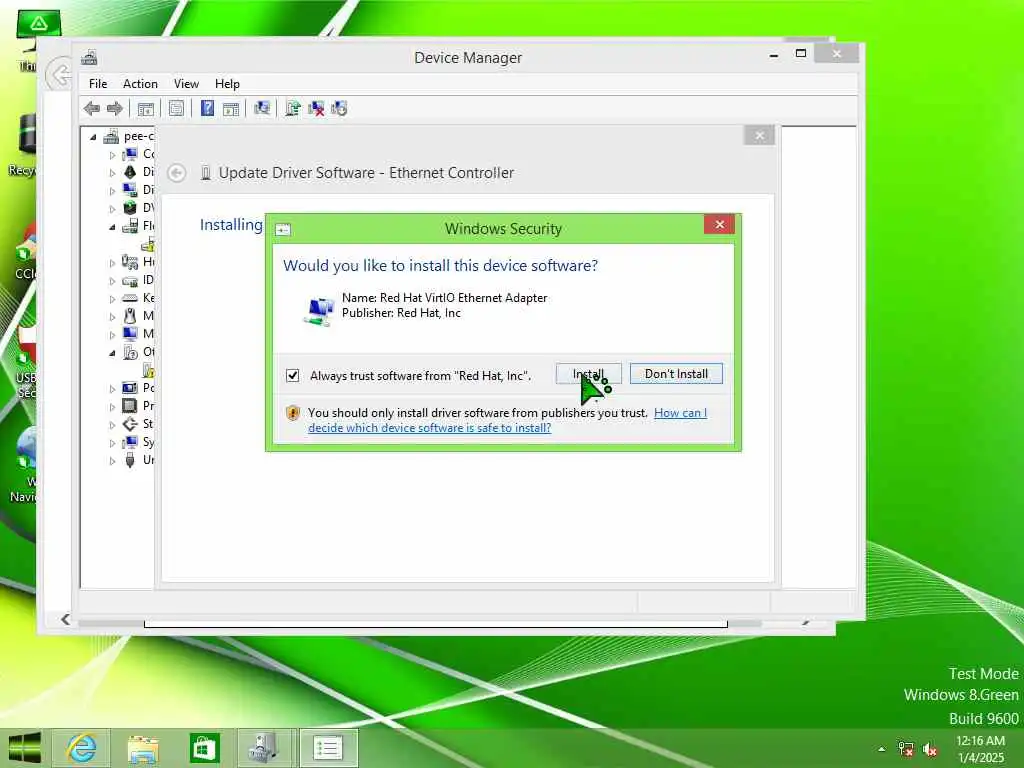Viewport: 1024px width, 768px height.
Task: Click the Publisher: Red Hat, Inc text
Action: coord(401,313)
